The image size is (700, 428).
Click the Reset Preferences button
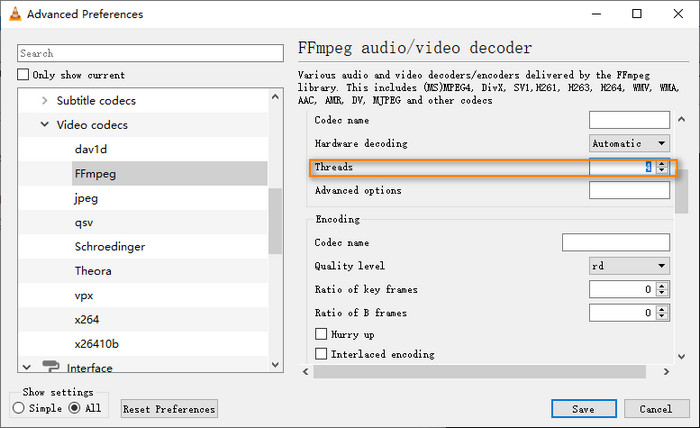click(169, 409)
